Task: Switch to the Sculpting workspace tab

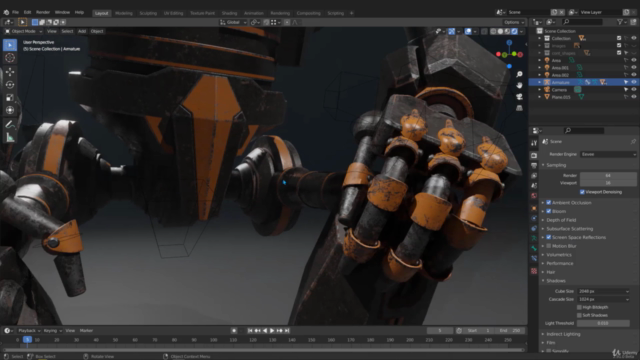Action: point(148,13)
